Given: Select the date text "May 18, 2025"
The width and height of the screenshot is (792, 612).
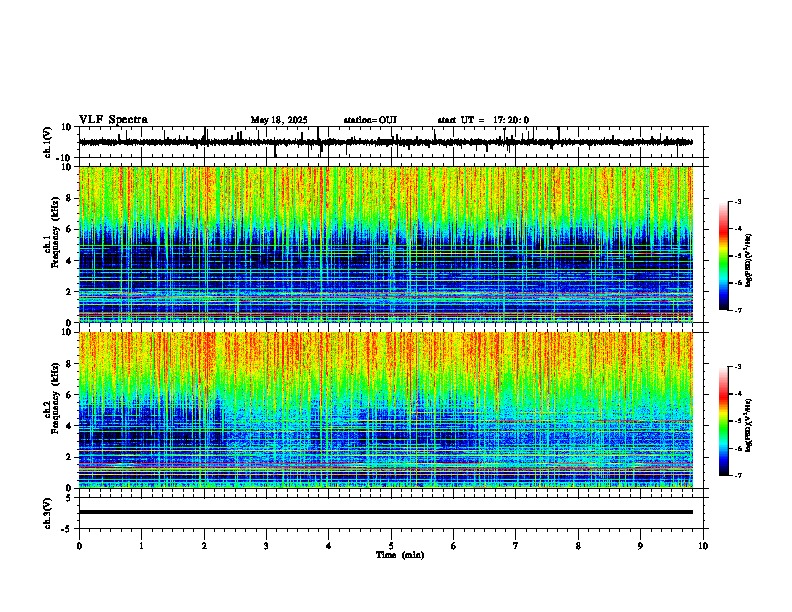Looking at the screenshot, I should pos(279,120).
